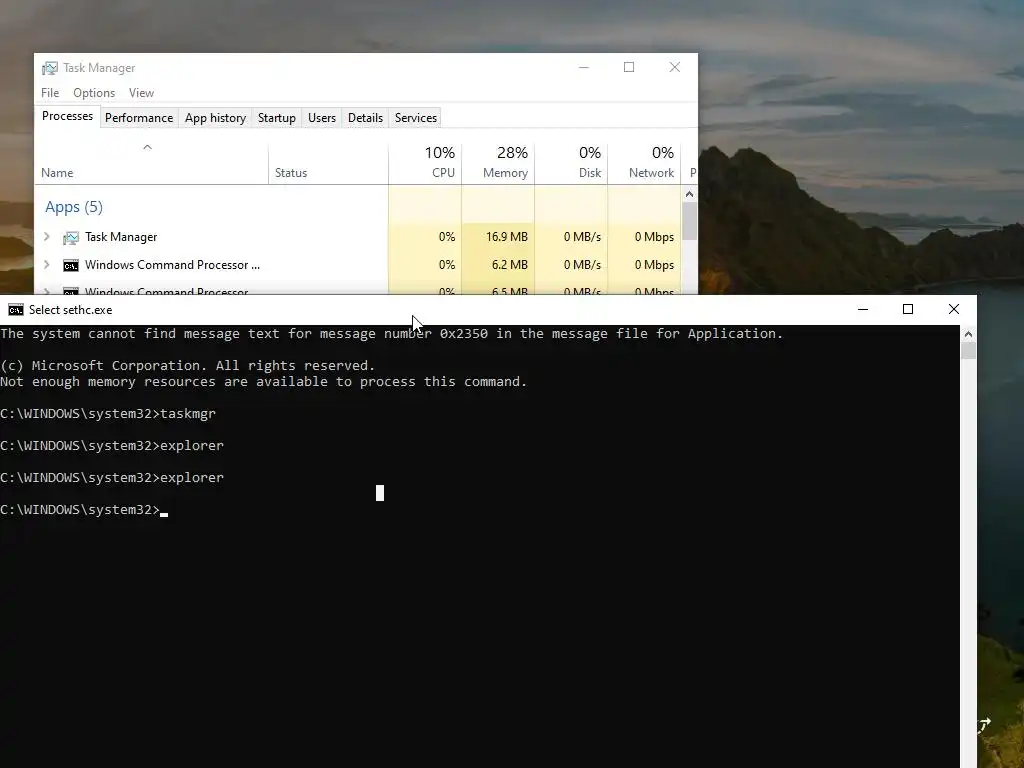Open the File menu in Task Manager
The width and height of the screenshot is (1024, 768).
pos(50,93)
